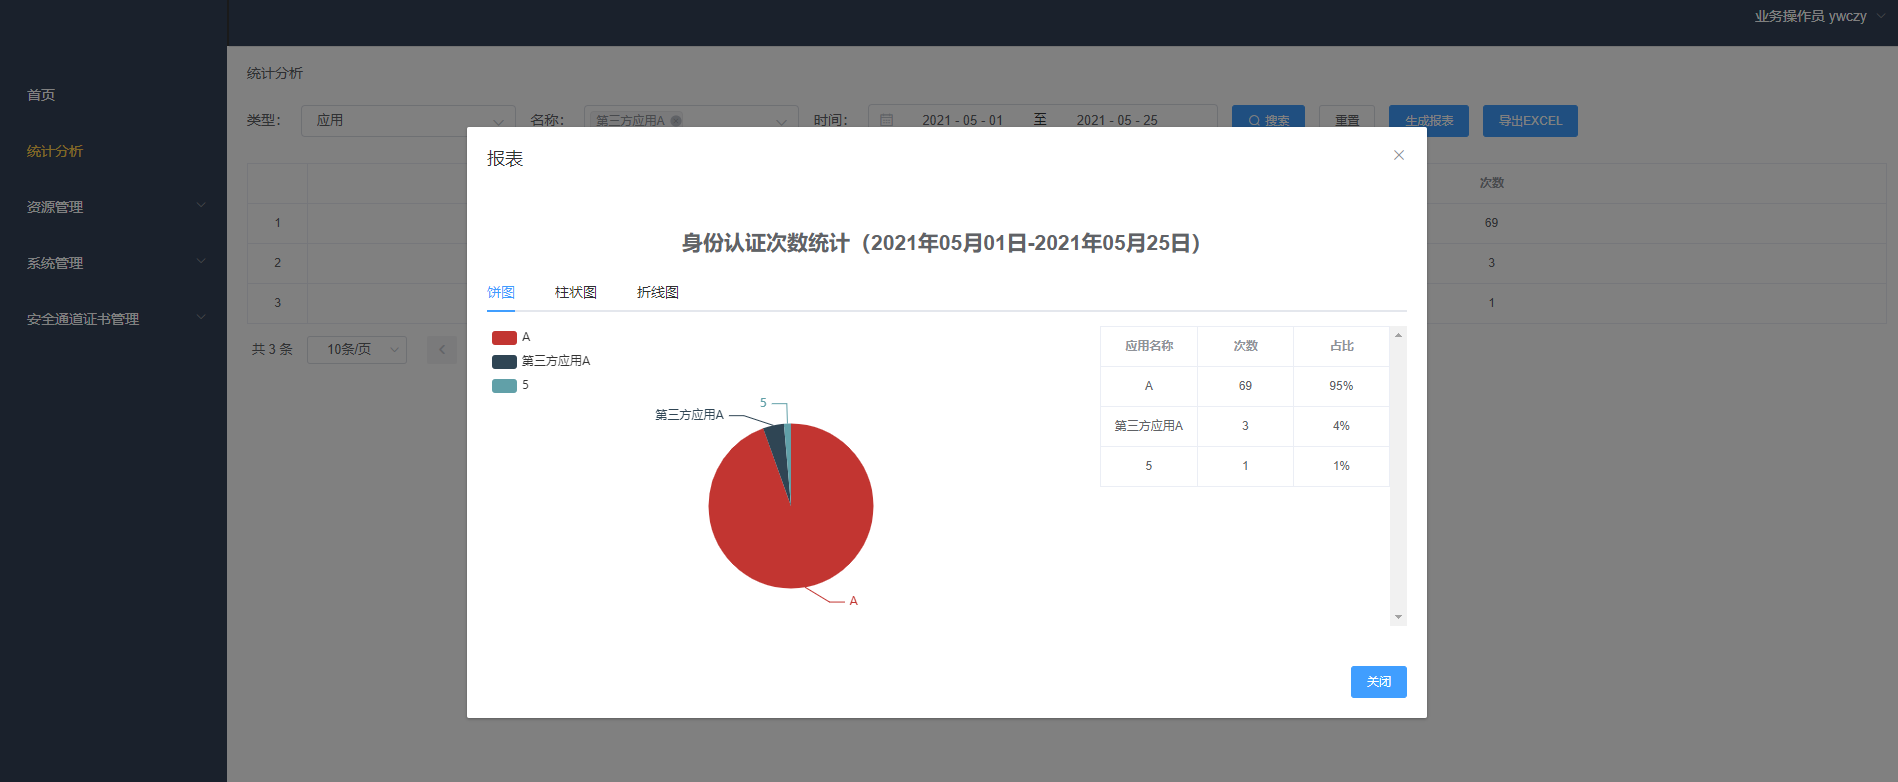Toggle legend swatch for 5

504,386
